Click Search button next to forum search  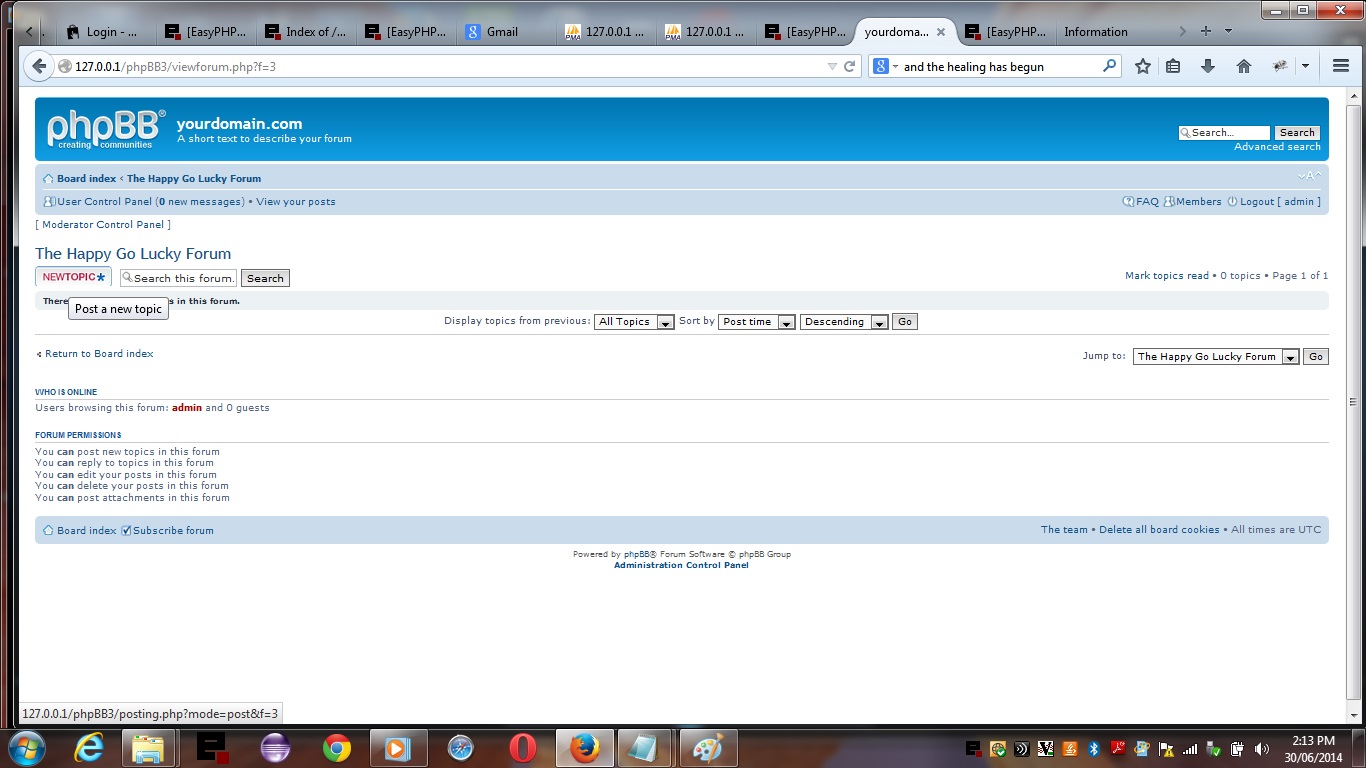265,279
